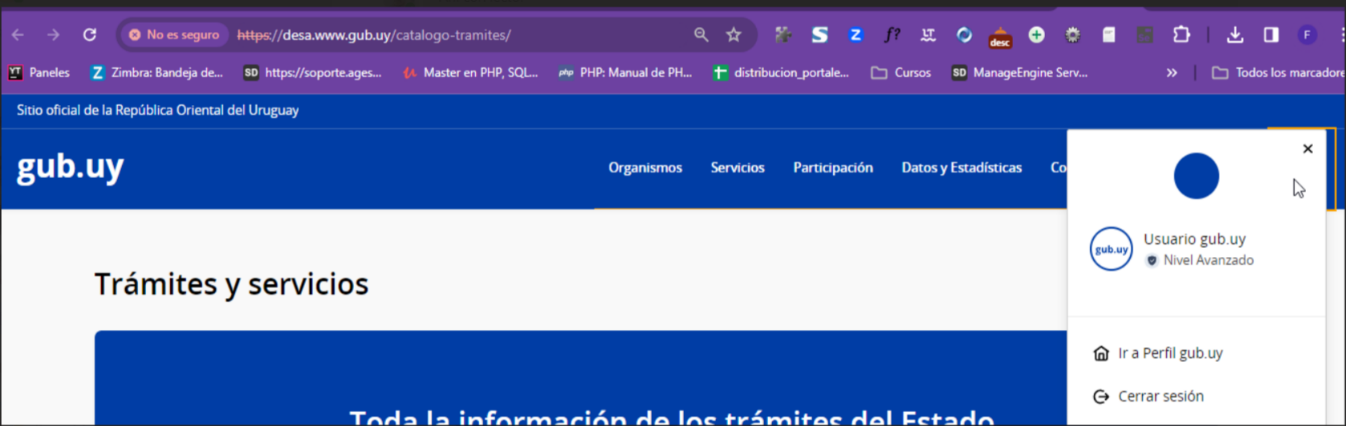This screenshot has width=1346, height=426.
Task: Reload the current page
Action: coord(89,35)
